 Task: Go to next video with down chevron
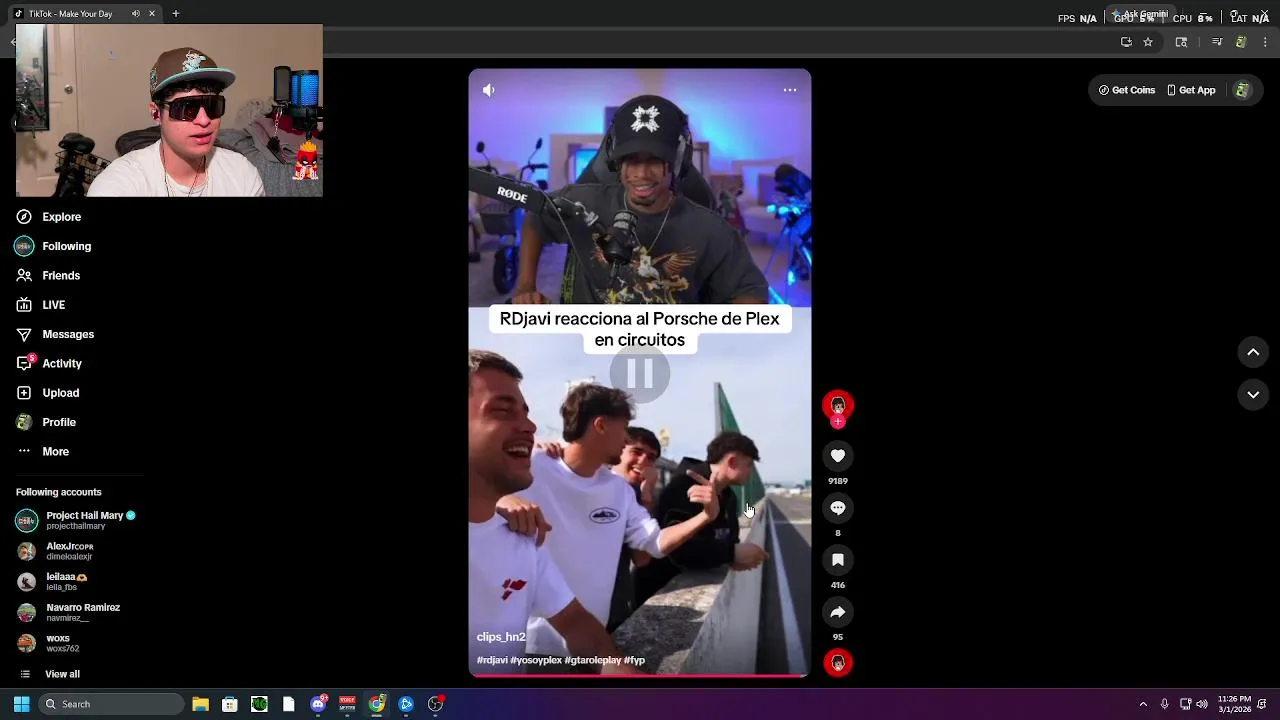coord(1253,395)
